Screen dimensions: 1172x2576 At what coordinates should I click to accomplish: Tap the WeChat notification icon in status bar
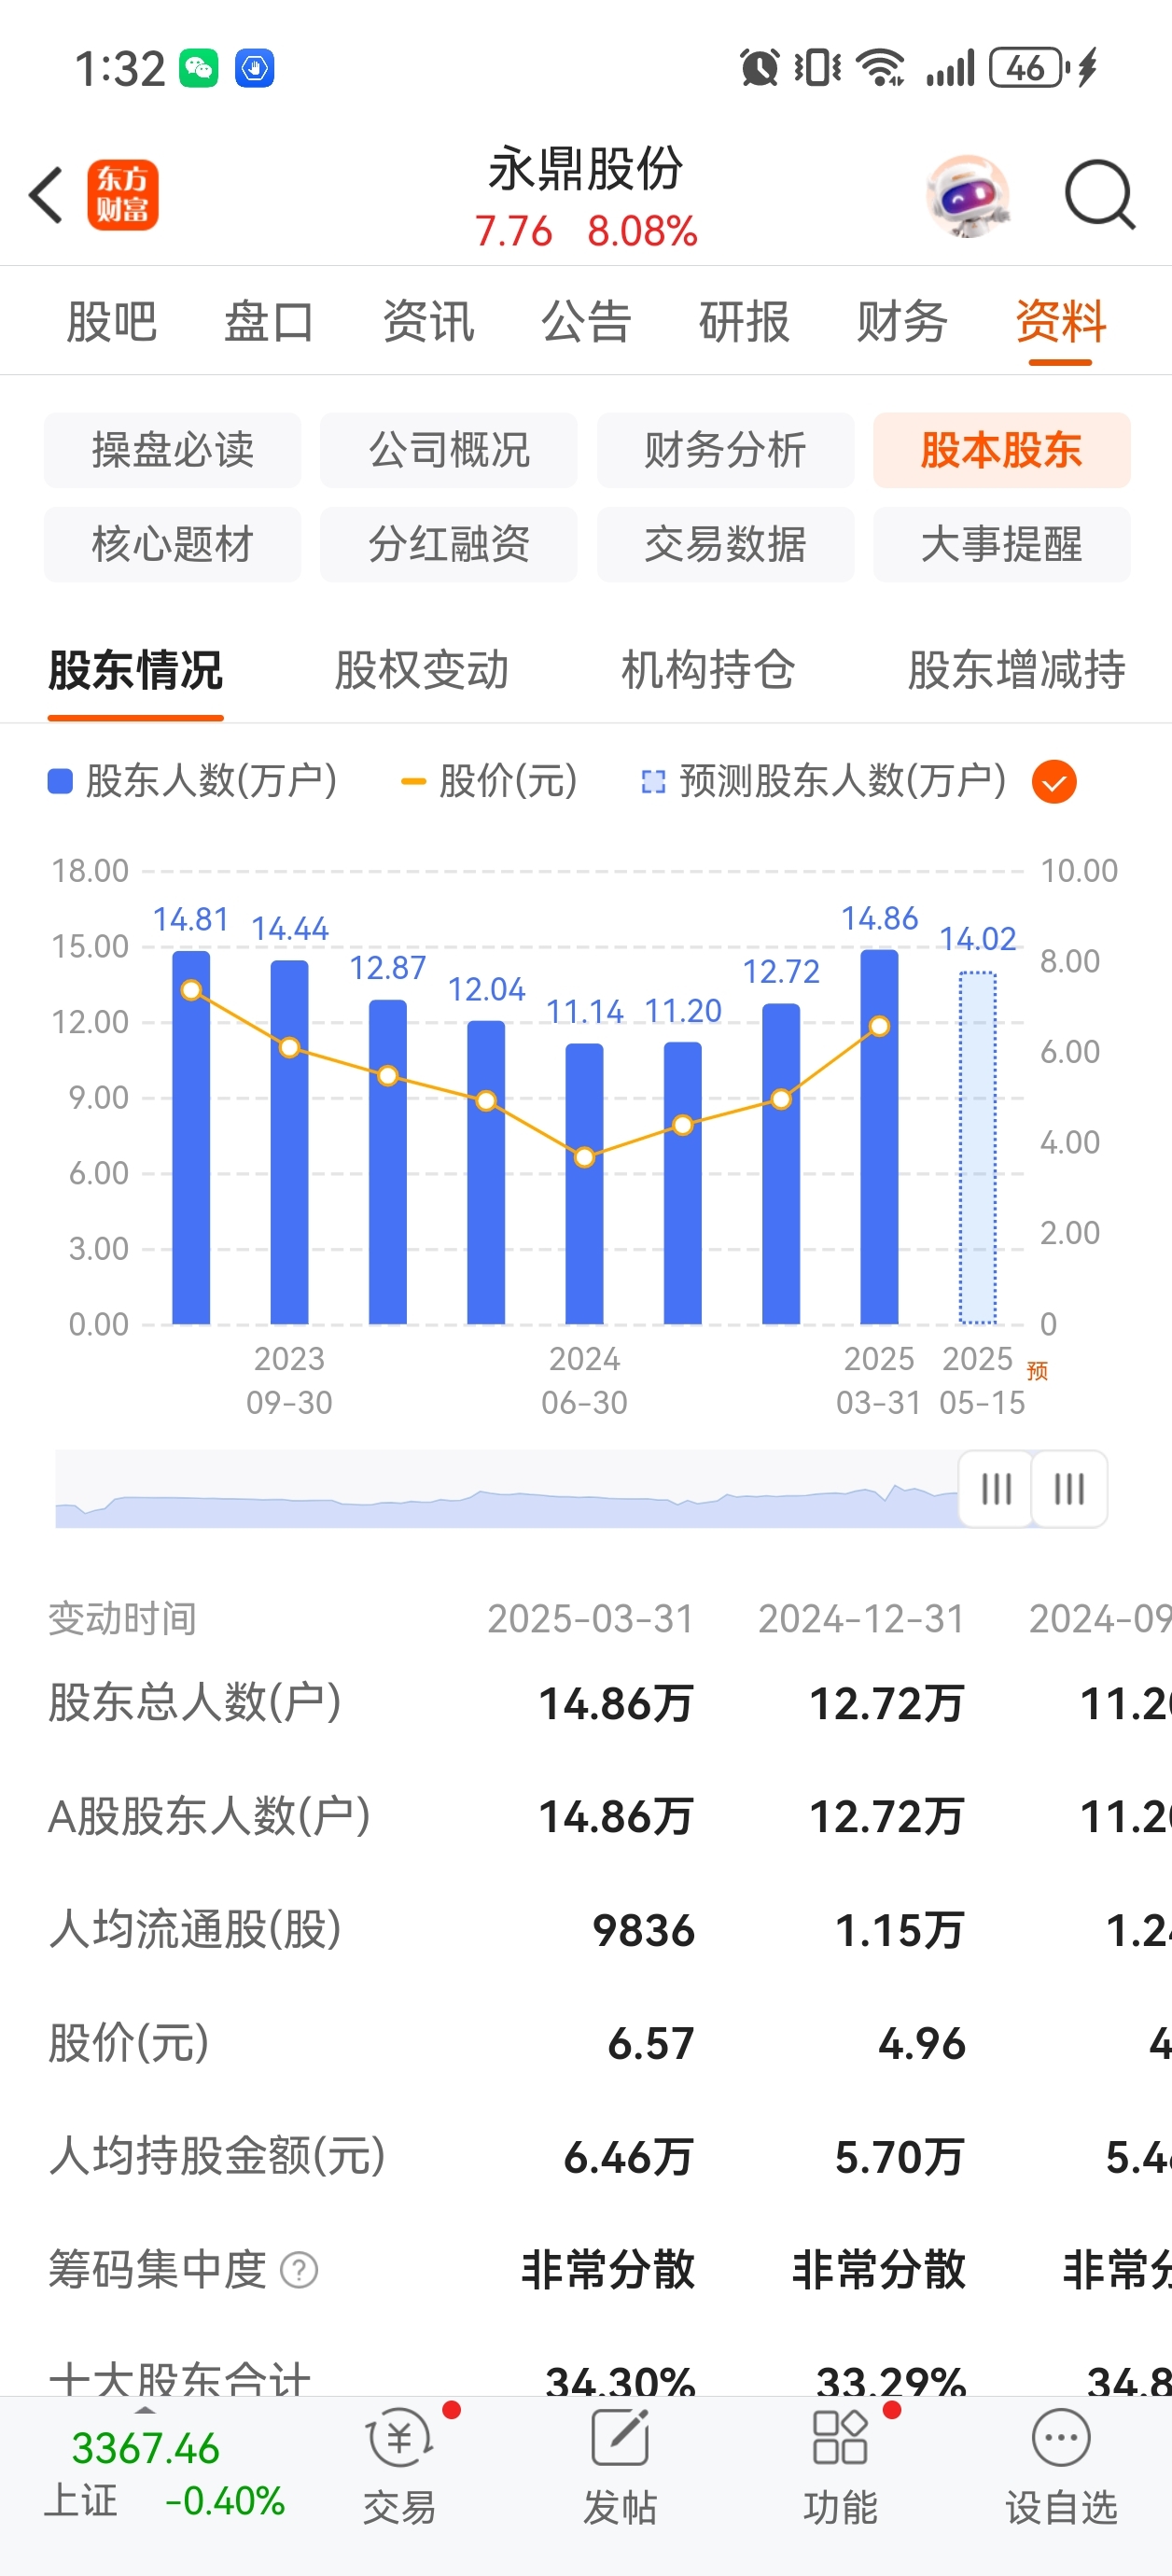(x=198, y=68)
